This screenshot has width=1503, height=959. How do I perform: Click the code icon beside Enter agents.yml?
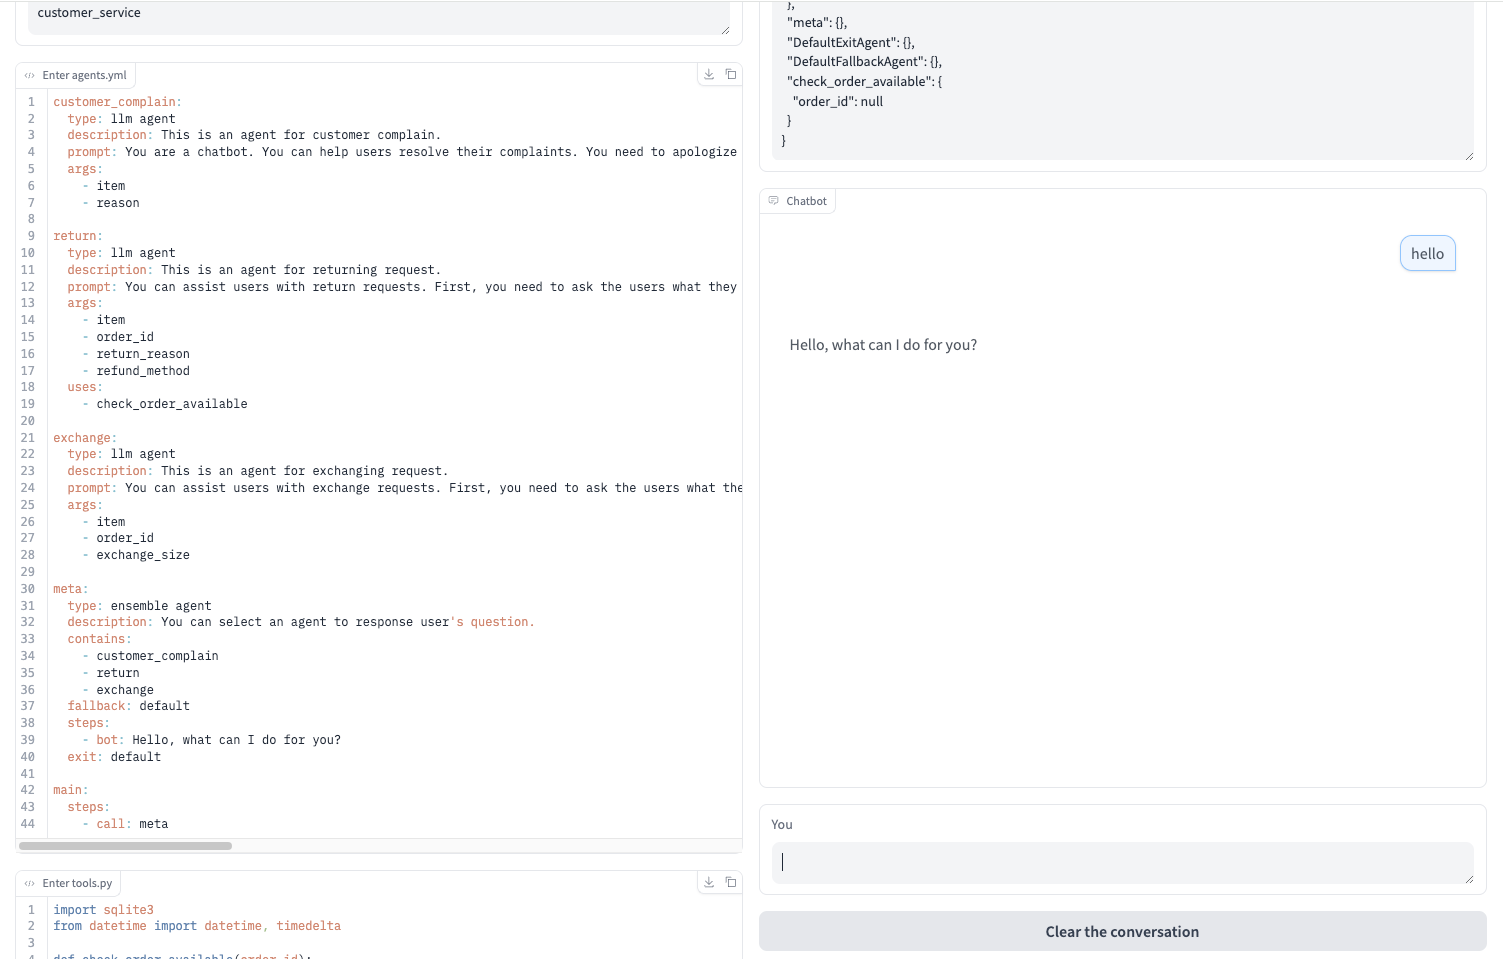30,75
